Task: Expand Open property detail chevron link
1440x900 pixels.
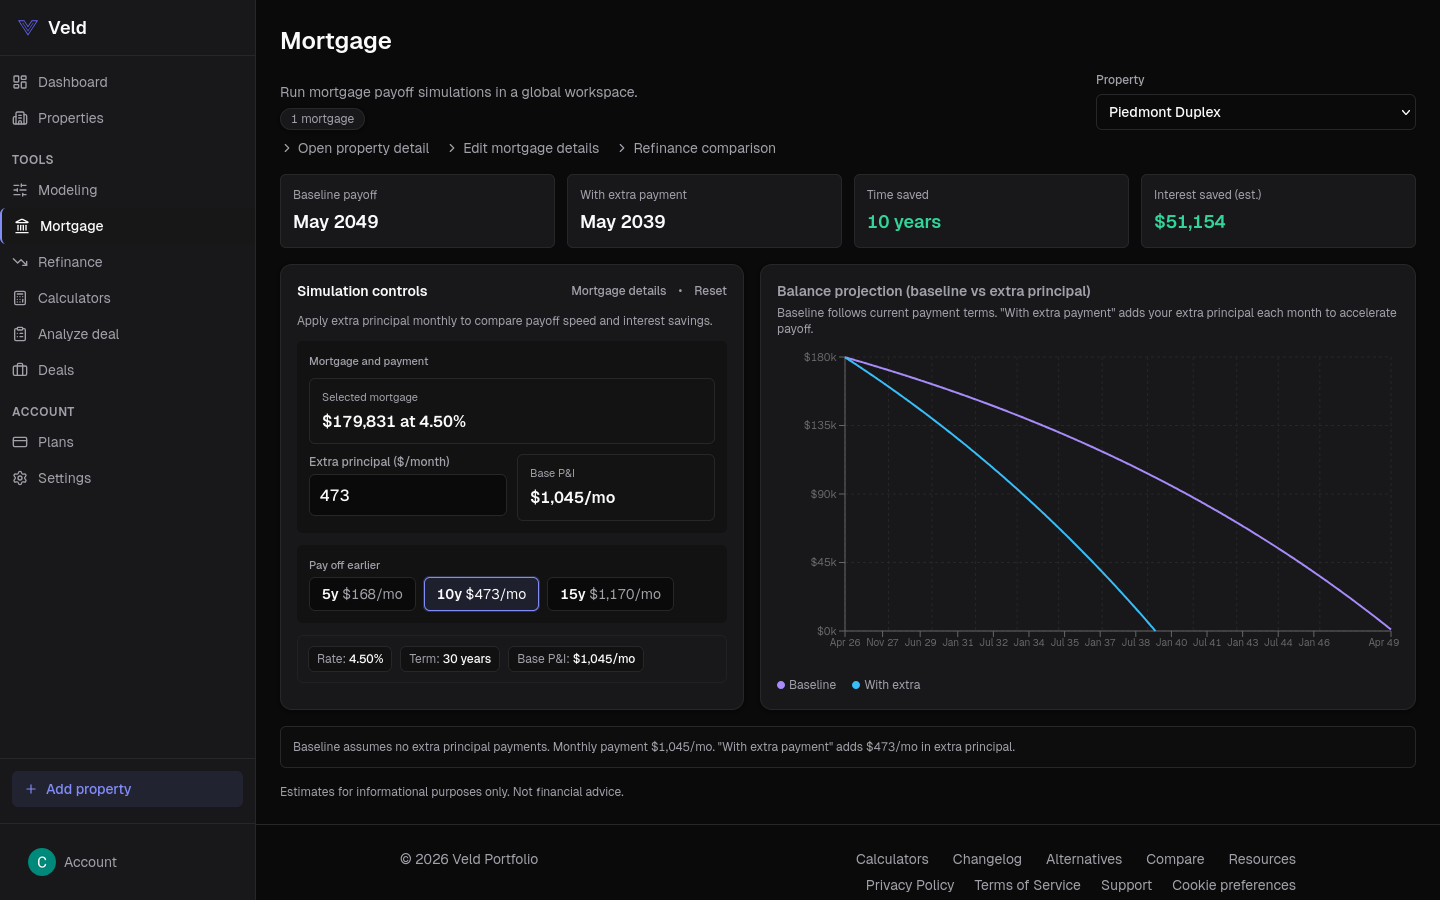Action: [x=287, y=148]
